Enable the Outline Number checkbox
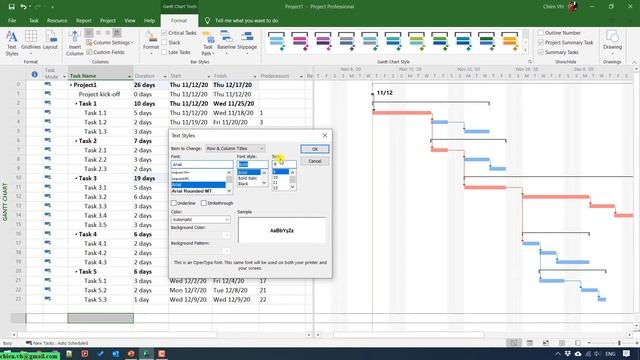 (541, 33)
